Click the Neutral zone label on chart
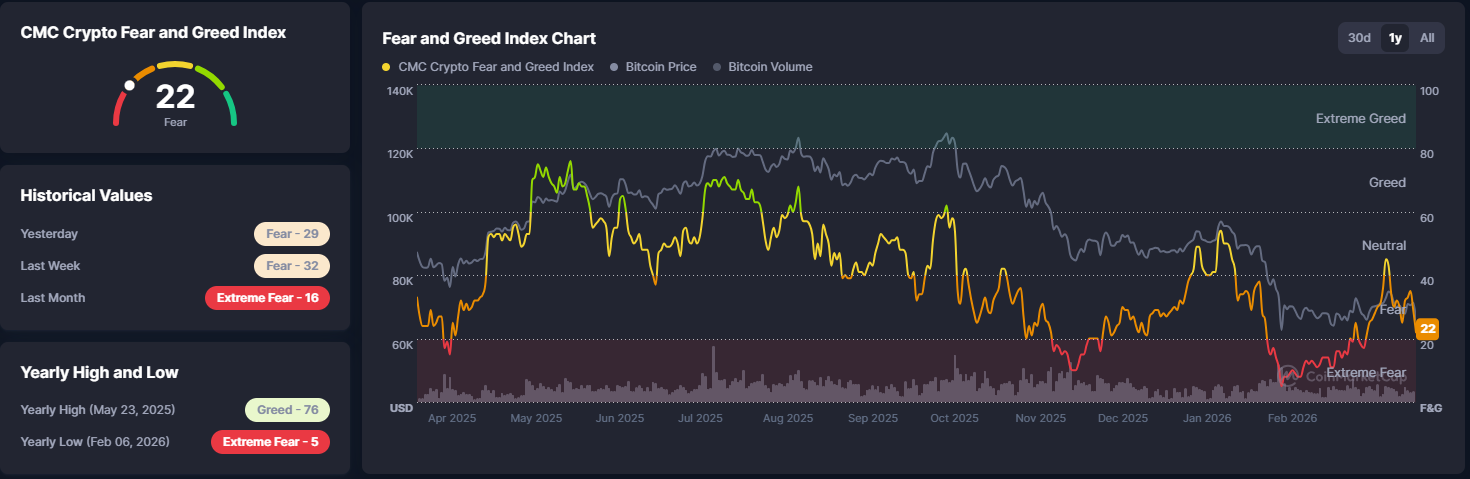This screenshot has width=1470, height=479. point(1384,246)
